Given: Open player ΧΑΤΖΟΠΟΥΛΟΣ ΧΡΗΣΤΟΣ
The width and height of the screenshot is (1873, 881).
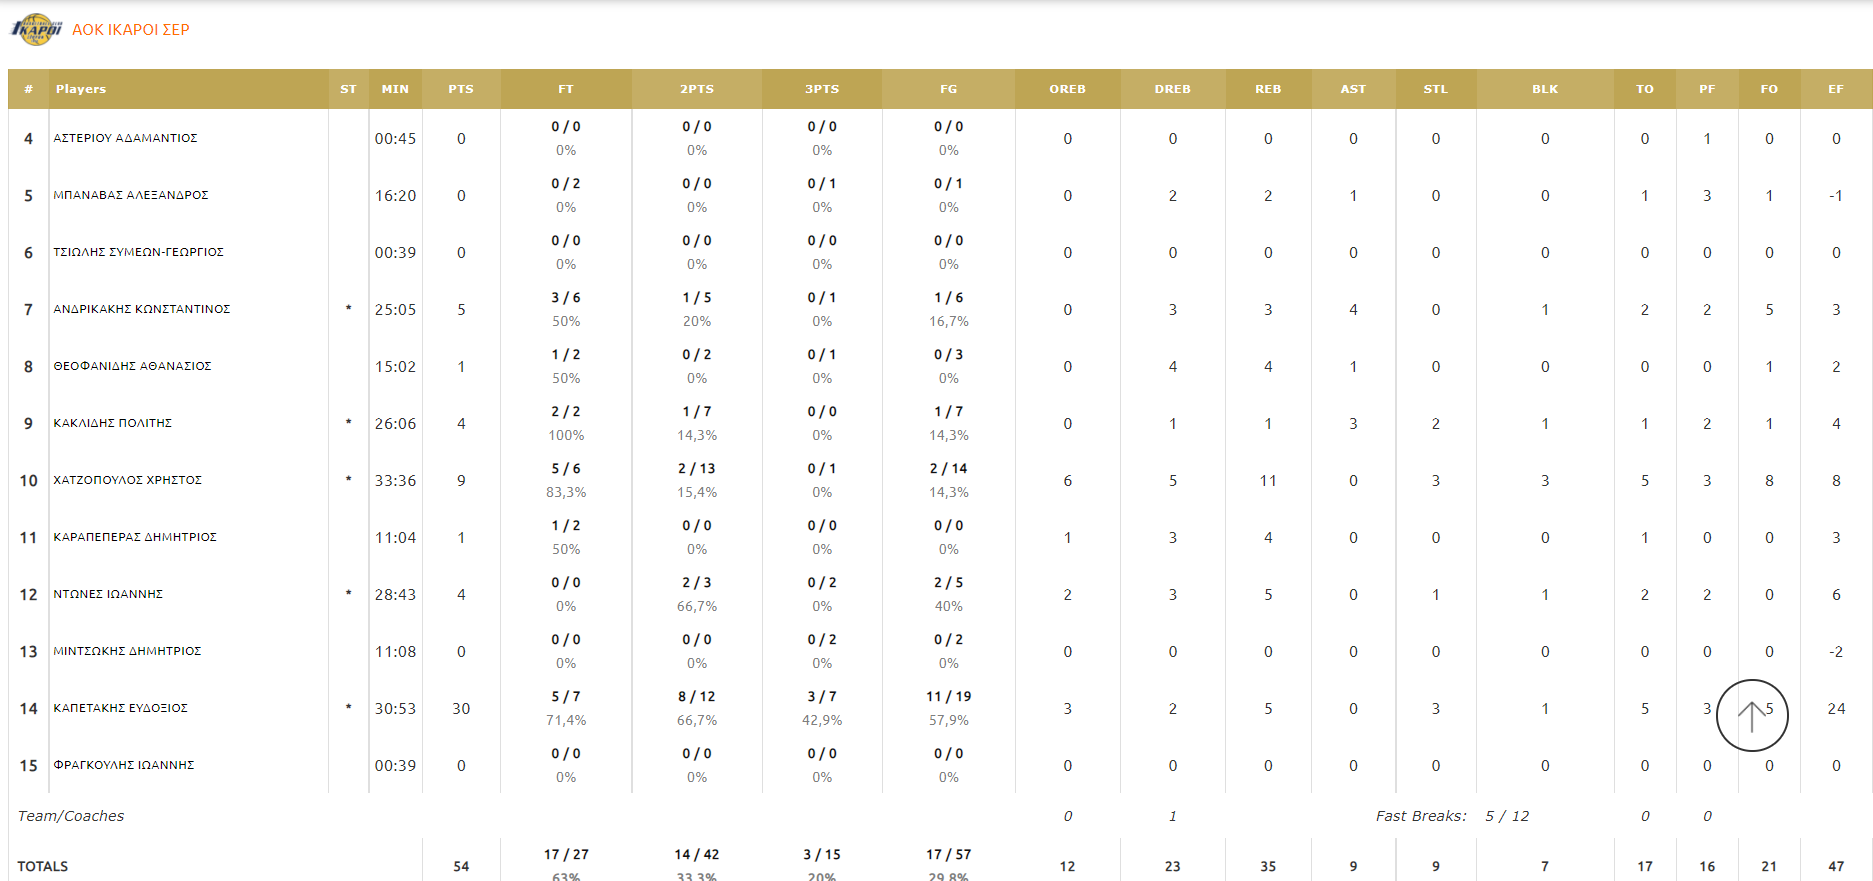Looking at the screenshot, I should 128,480.
